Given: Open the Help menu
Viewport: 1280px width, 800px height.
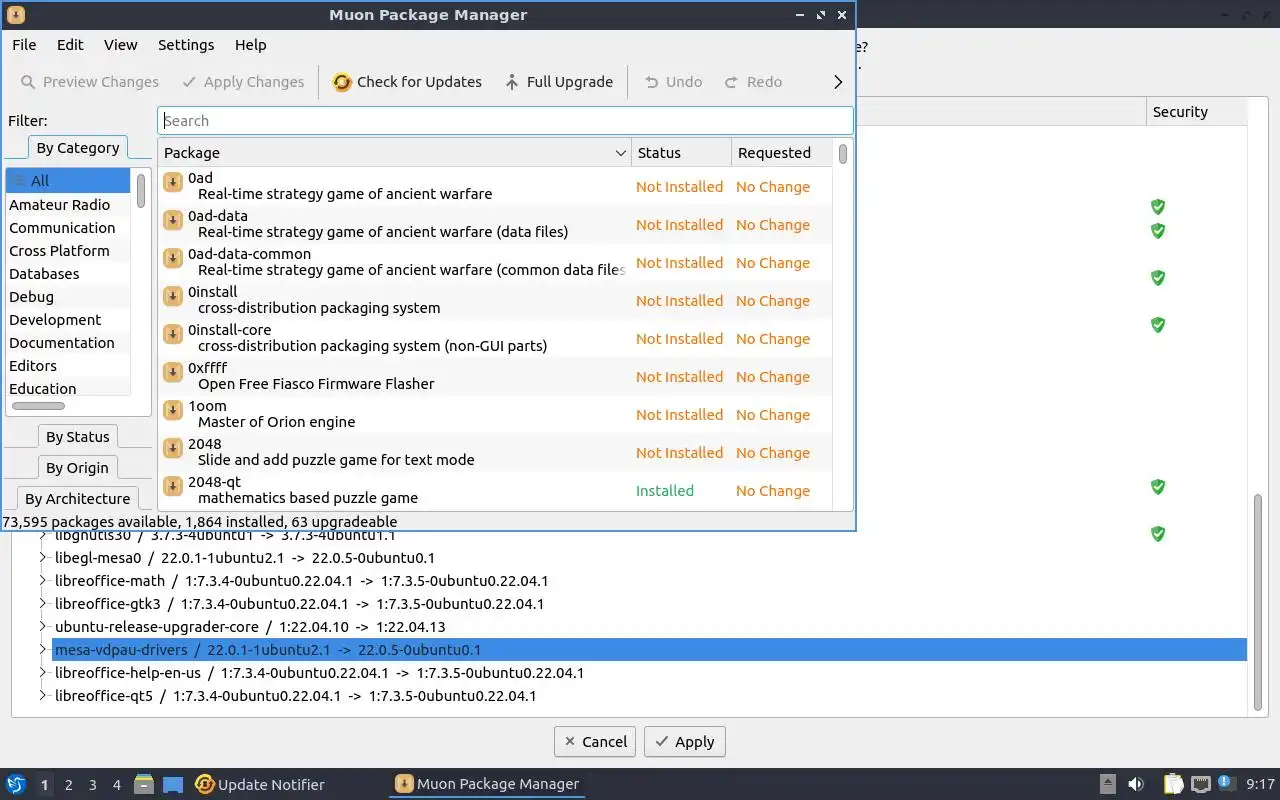Looking at the screenshot, I should [x=250, y=45].
